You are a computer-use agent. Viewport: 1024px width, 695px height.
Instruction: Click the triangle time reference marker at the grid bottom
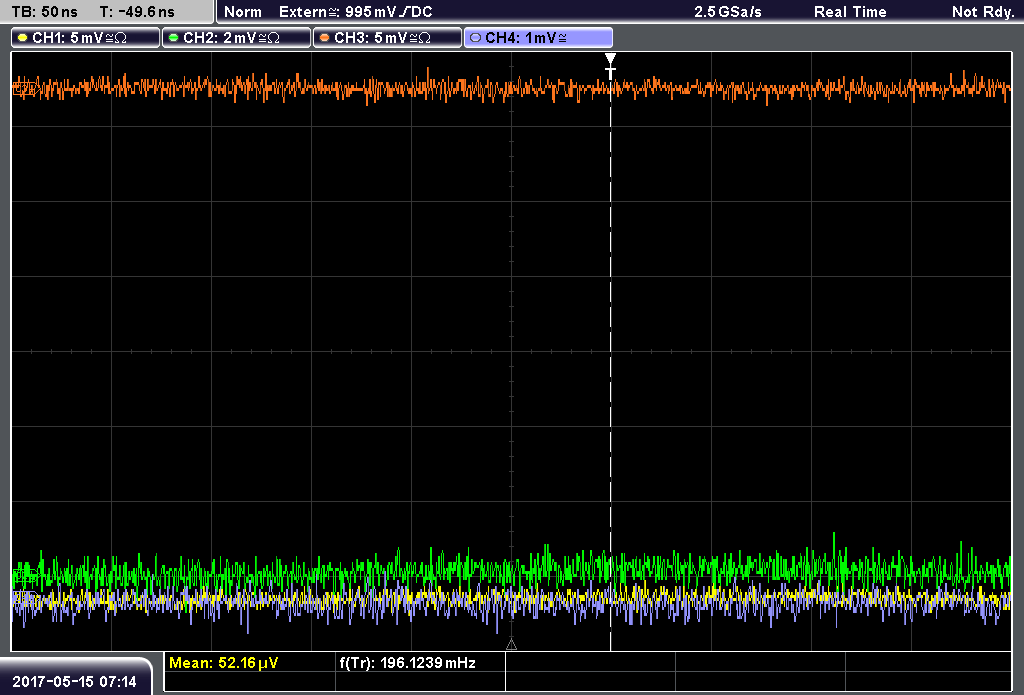click(511, 645)
